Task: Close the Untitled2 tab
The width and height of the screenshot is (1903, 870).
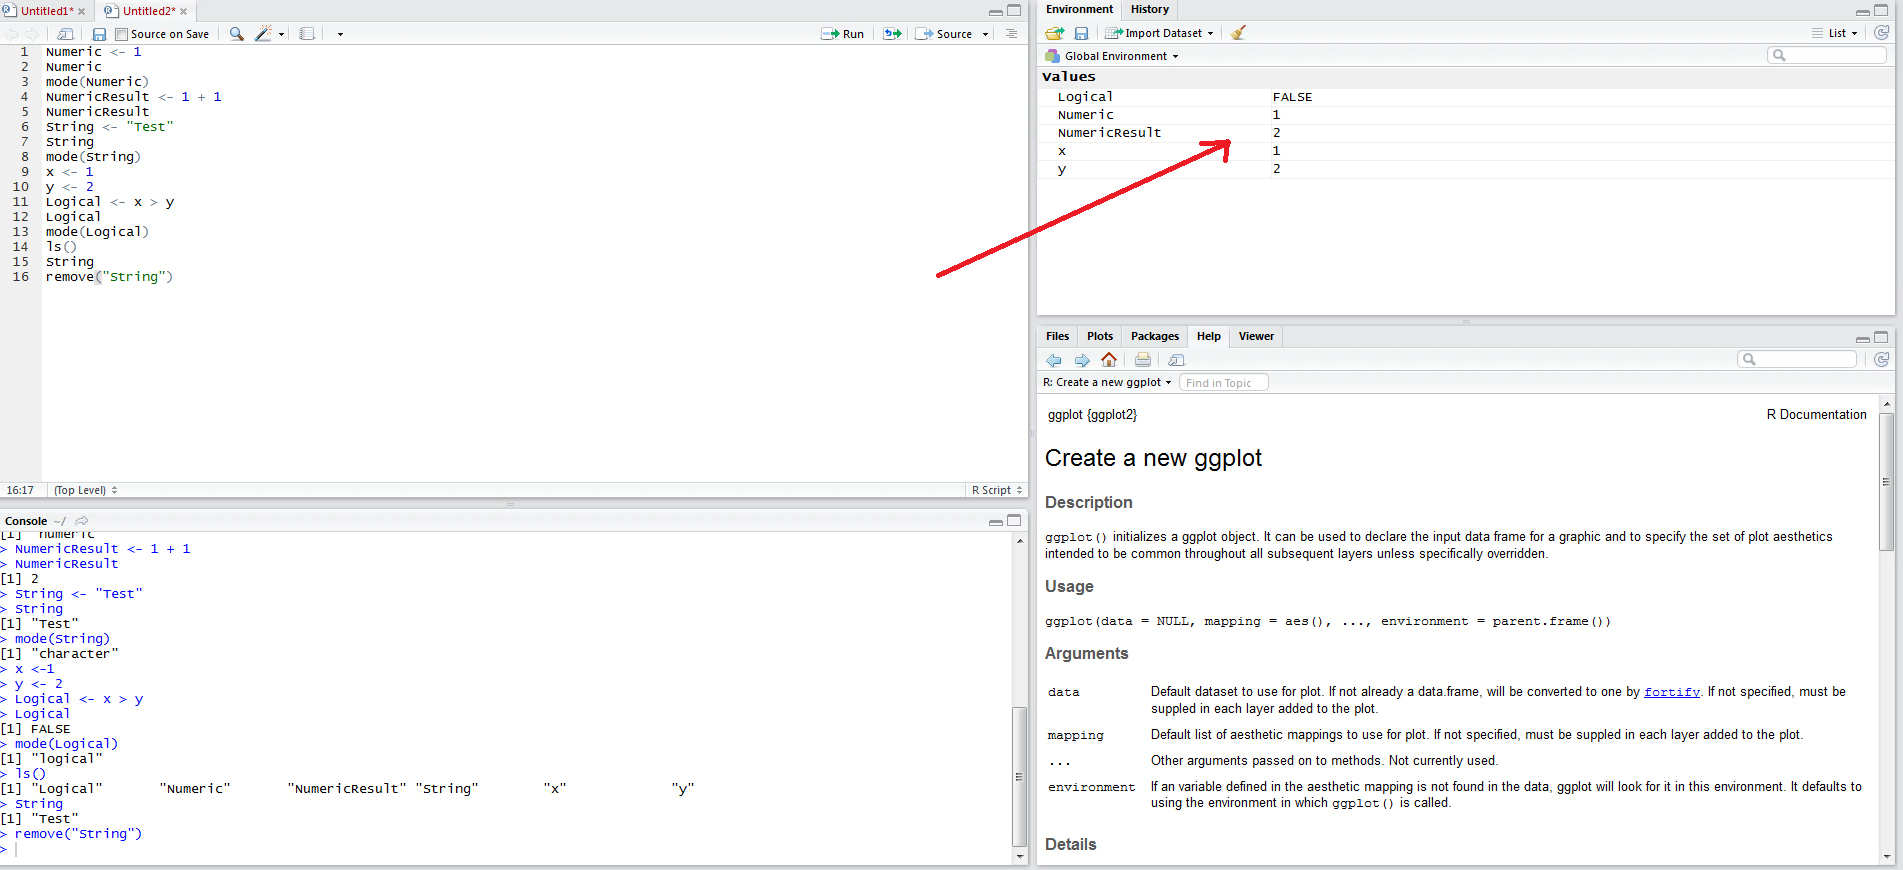Action: point(184,12)
